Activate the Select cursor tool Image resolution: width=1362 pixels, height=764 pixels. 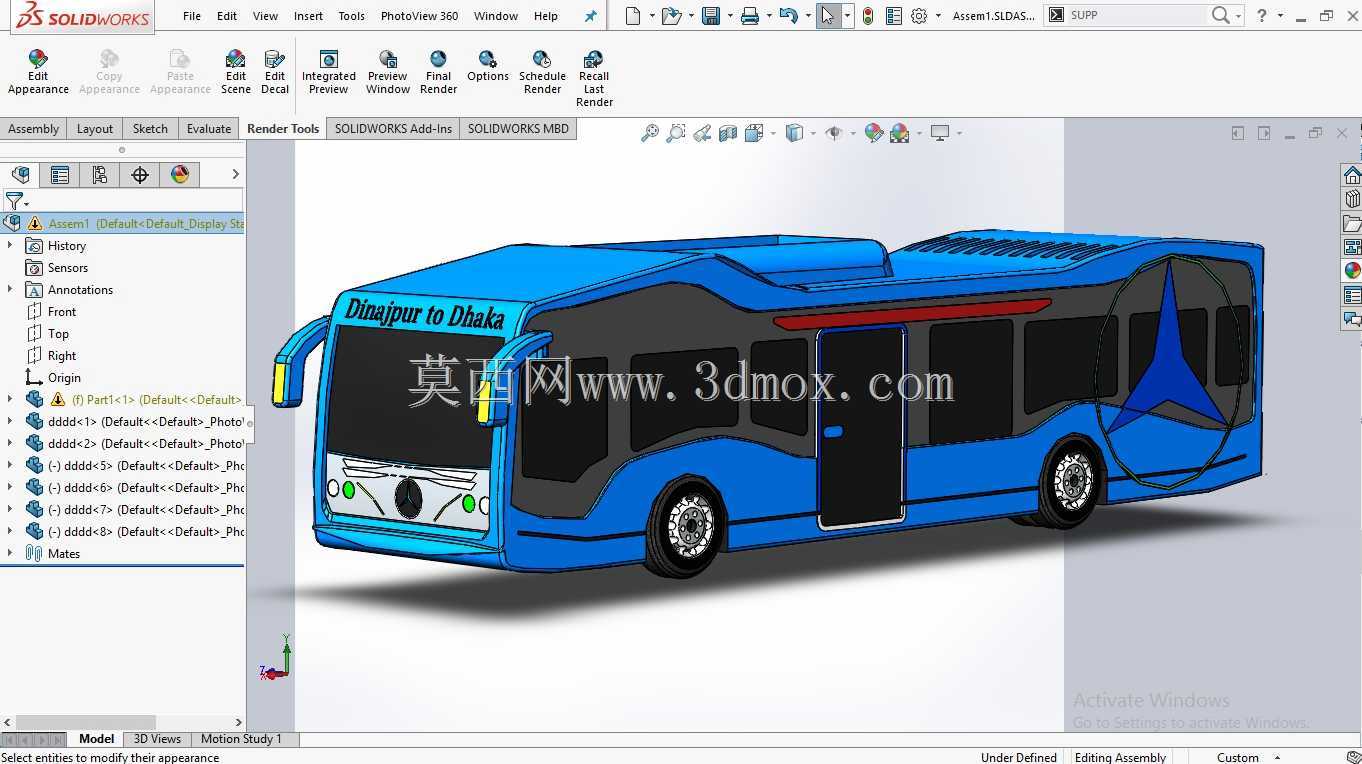[x=828, y=16]
